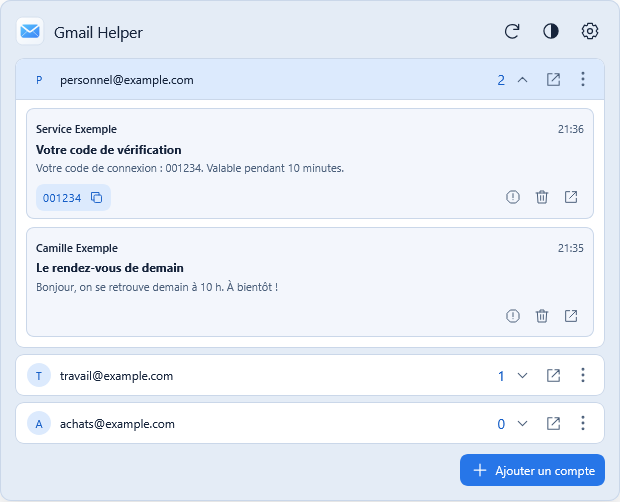Delete the Service Exemple email
This screenshot has width=620, height=502.
point(542,197)
